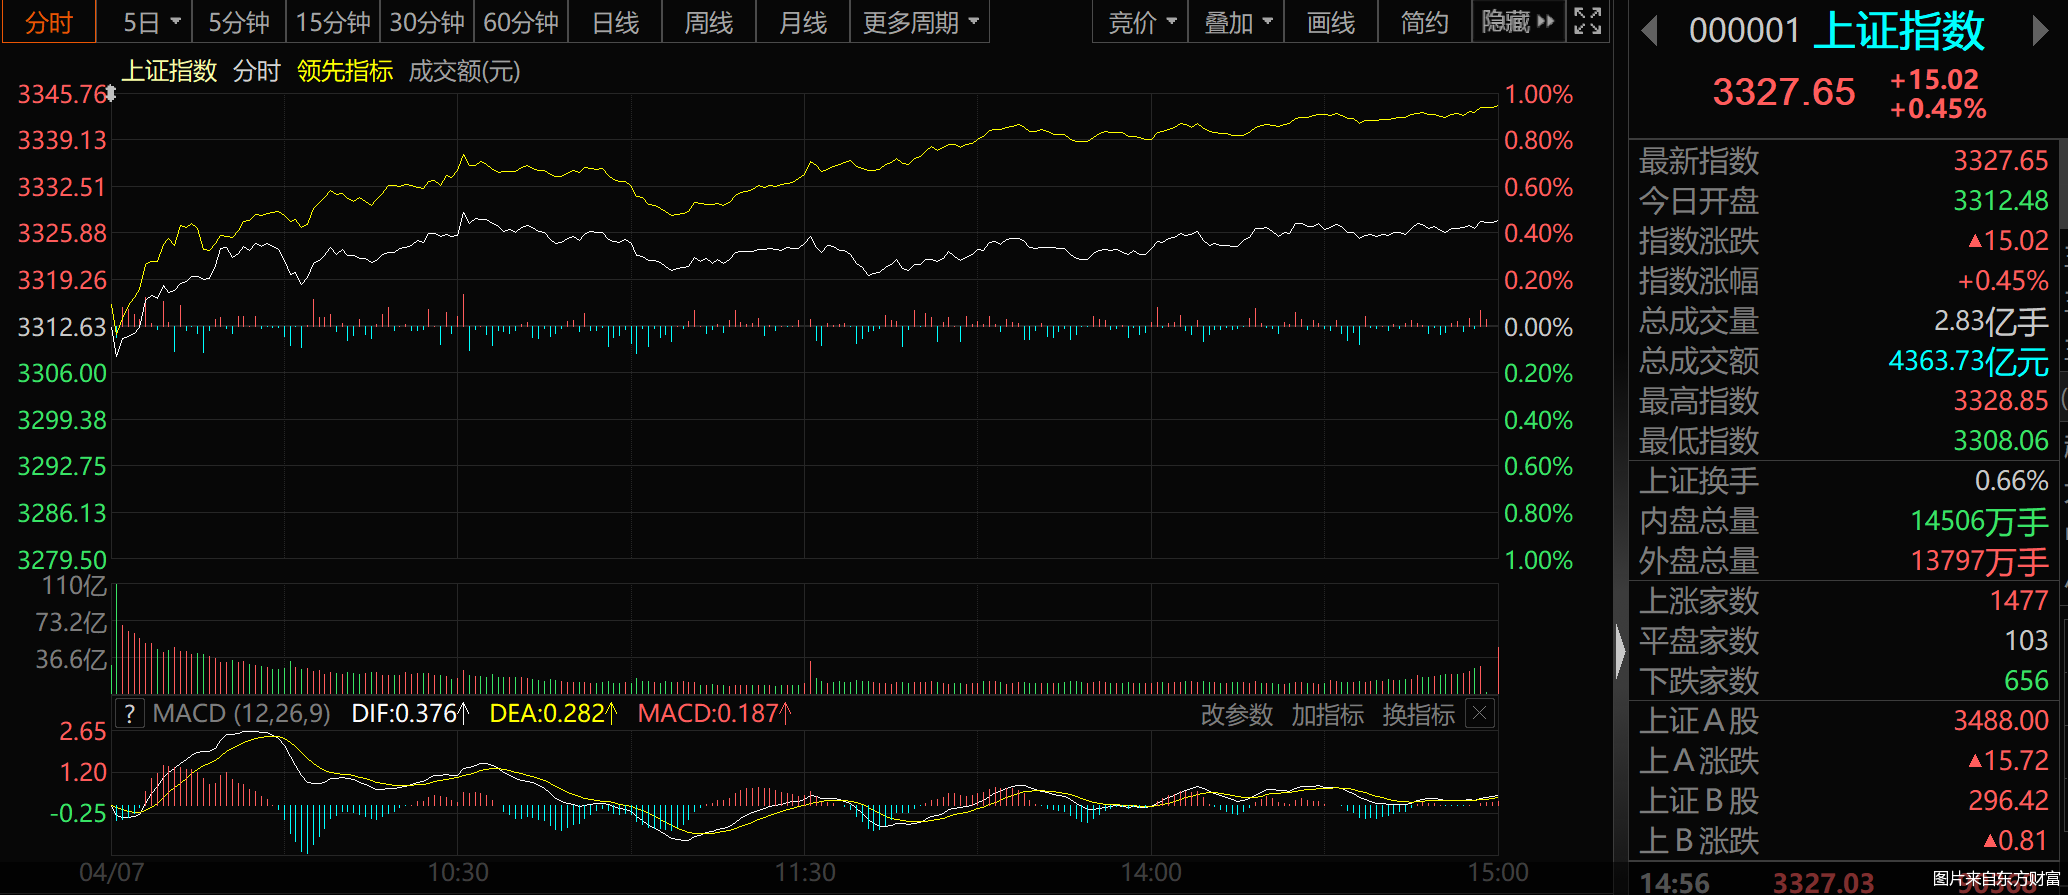Collapse the right-side quote panel arrow

click(1620, 652)
